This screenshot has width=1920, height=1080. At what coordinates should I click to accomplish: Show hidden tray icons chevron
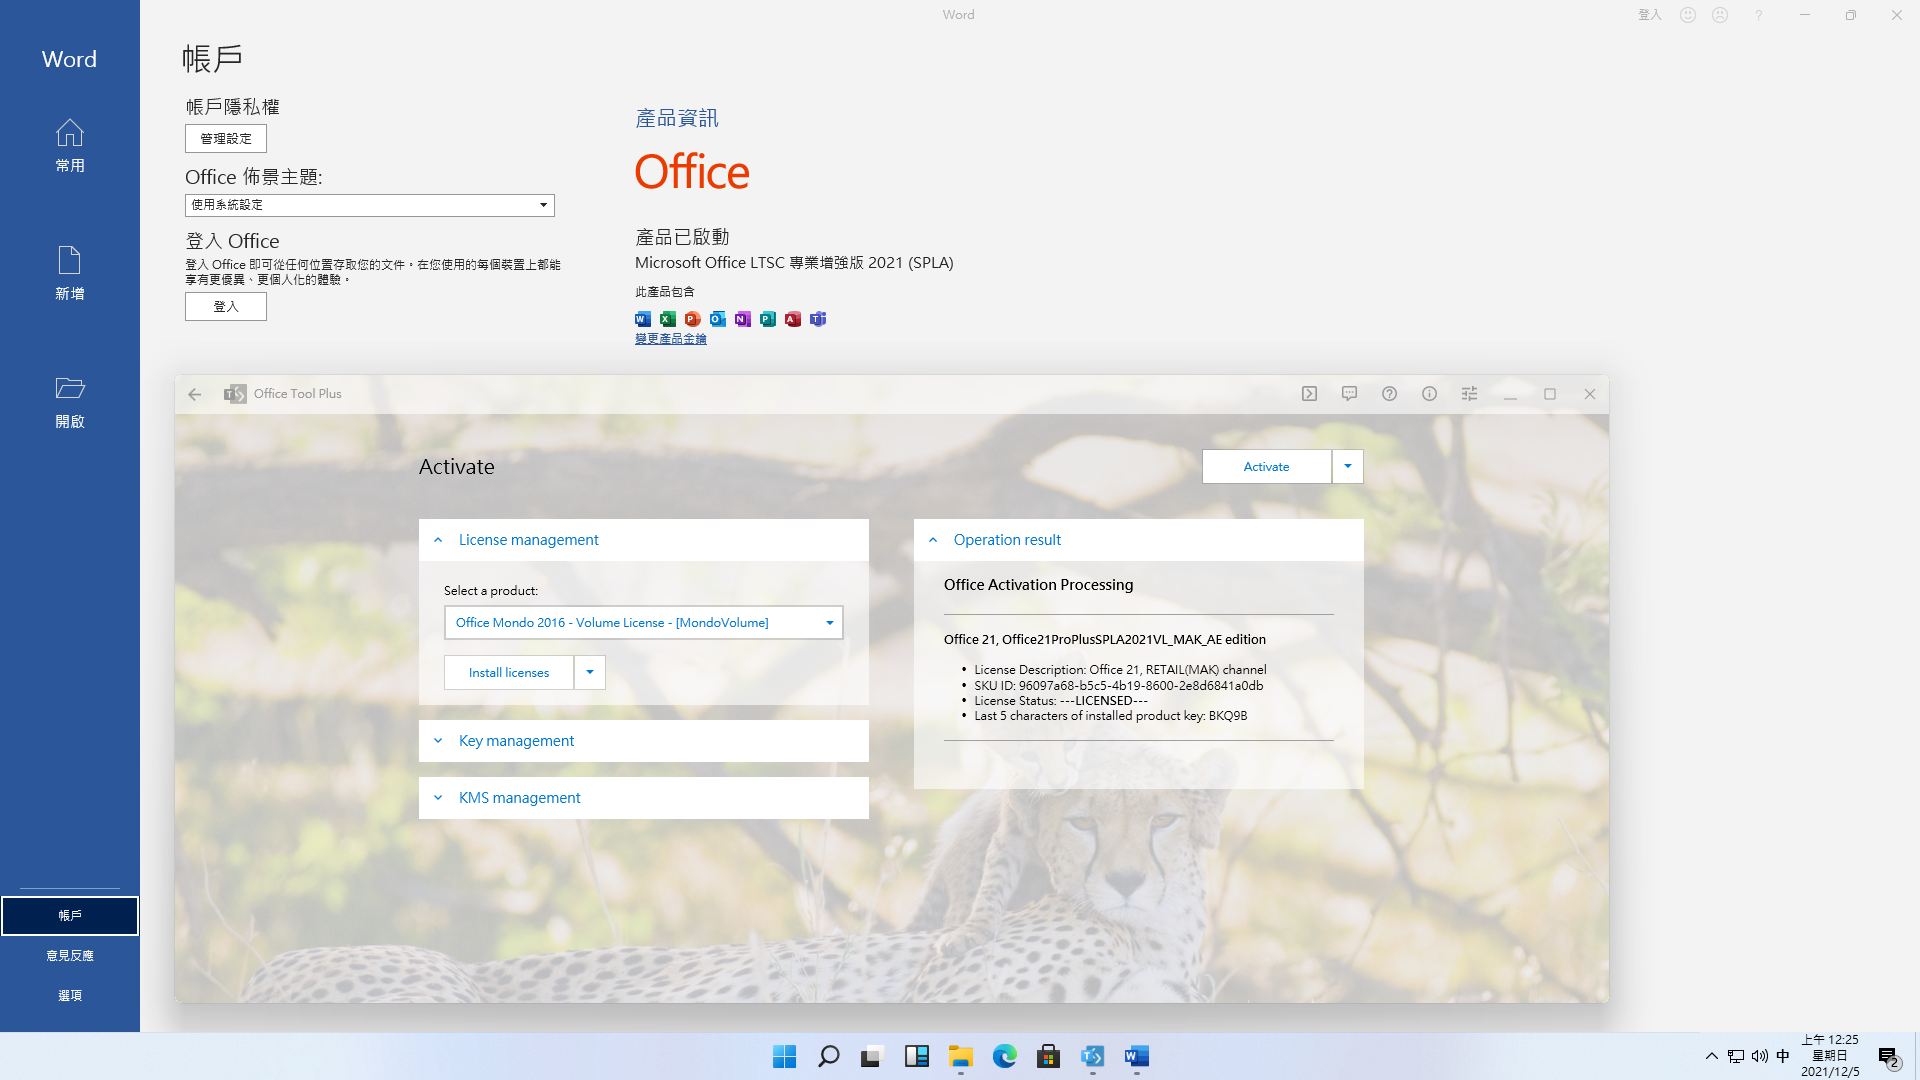pos(1712,1056)
